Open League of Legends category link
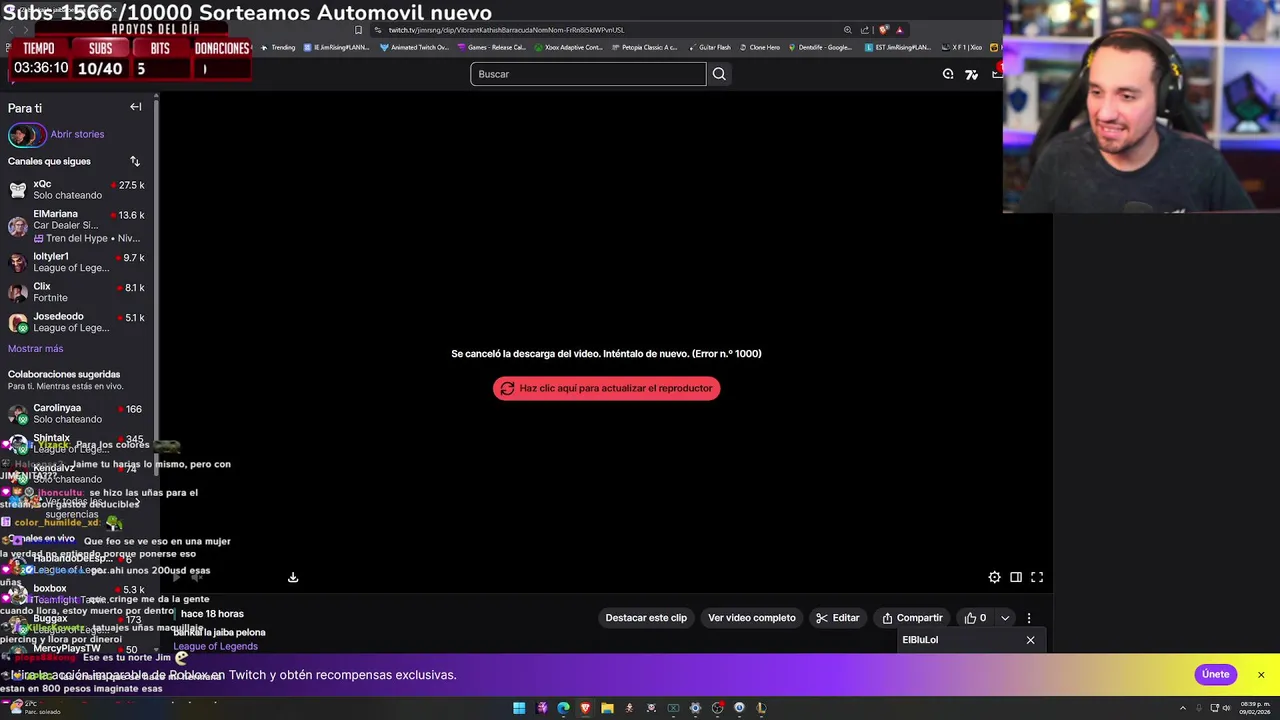Image resolution: width=1280 pixels, height=720 pixels. tap(215, 646)
